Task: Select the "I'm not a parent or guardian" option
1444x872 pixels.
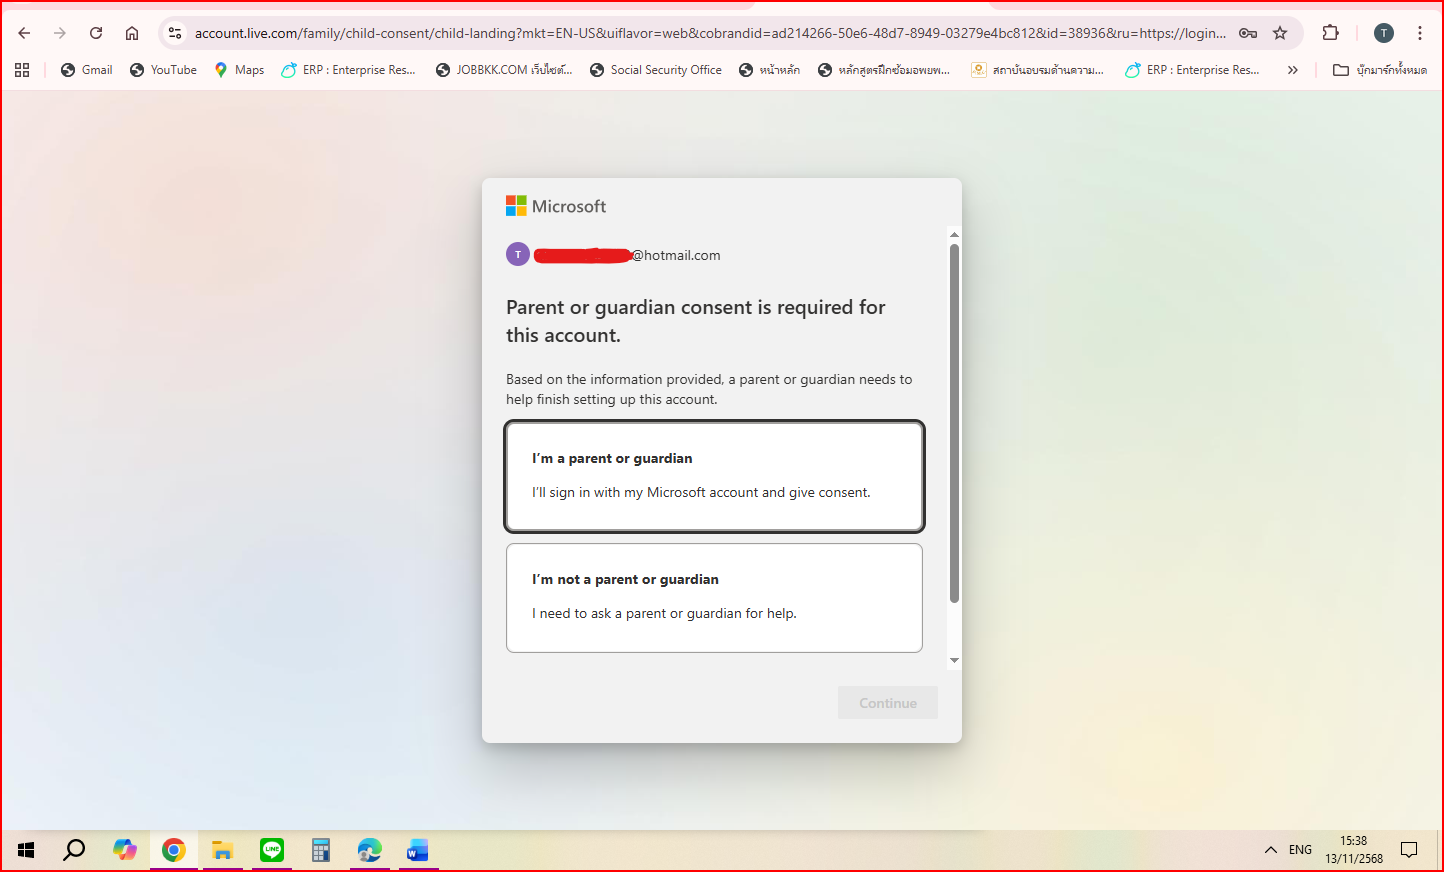Action: [714, 598]
